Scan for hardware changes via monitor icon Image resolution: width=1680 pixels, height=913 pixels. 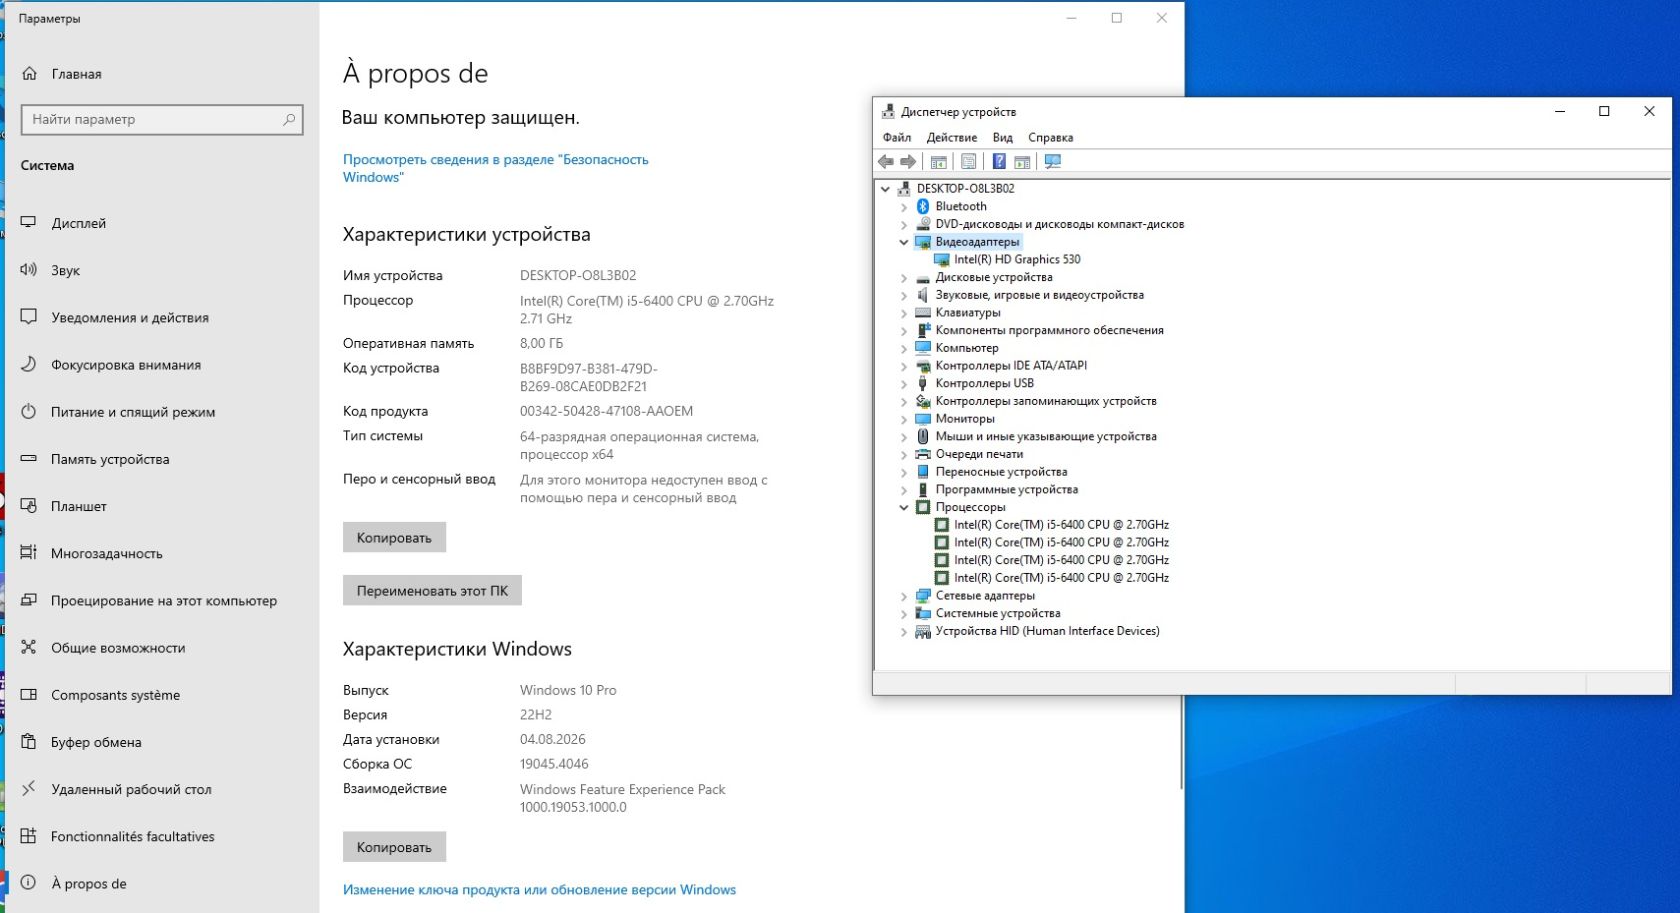pyautogui.click(x=1053, y=162)
